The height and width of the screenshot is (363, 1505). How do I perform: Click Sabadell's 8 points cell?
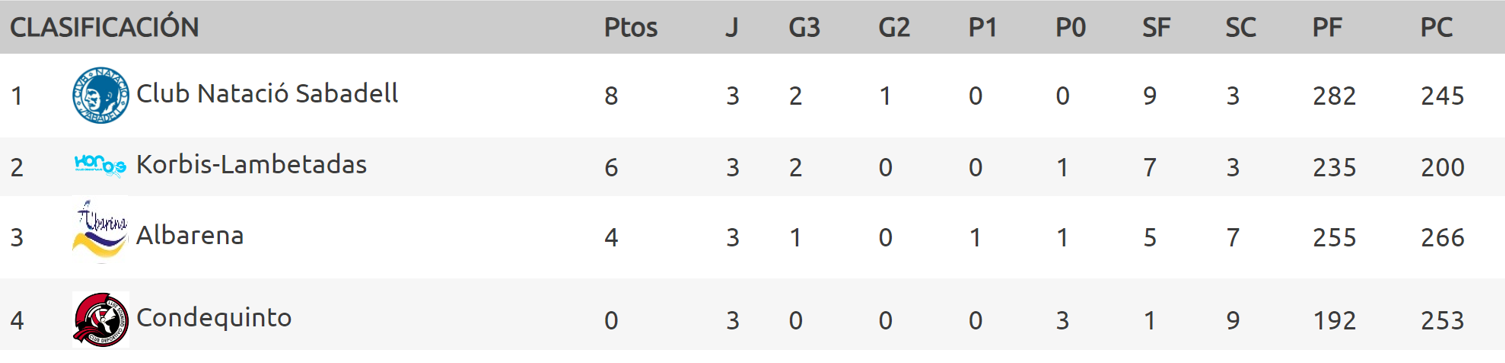[x=612, y=96]
